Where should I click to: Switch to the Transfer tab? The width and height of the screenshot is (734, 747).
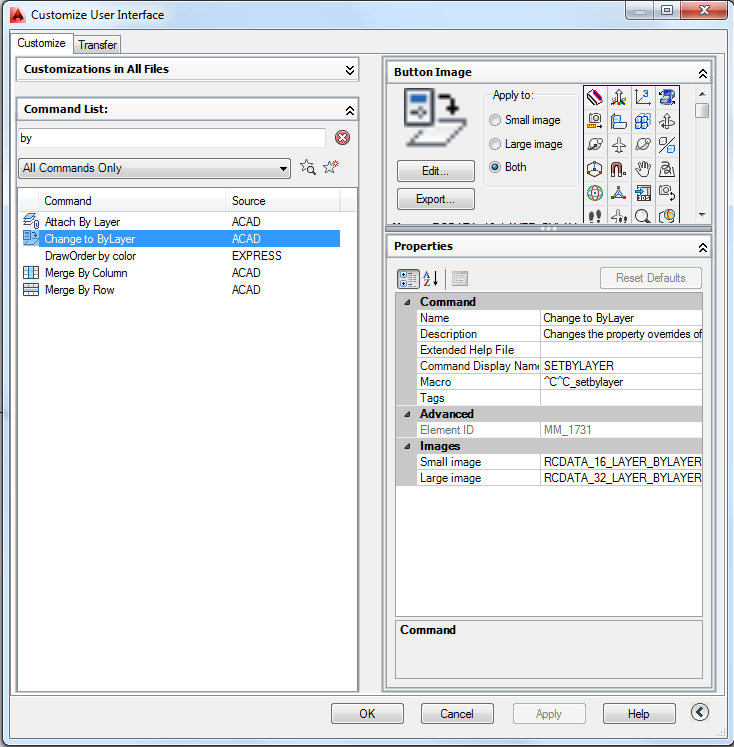[97, 45]
